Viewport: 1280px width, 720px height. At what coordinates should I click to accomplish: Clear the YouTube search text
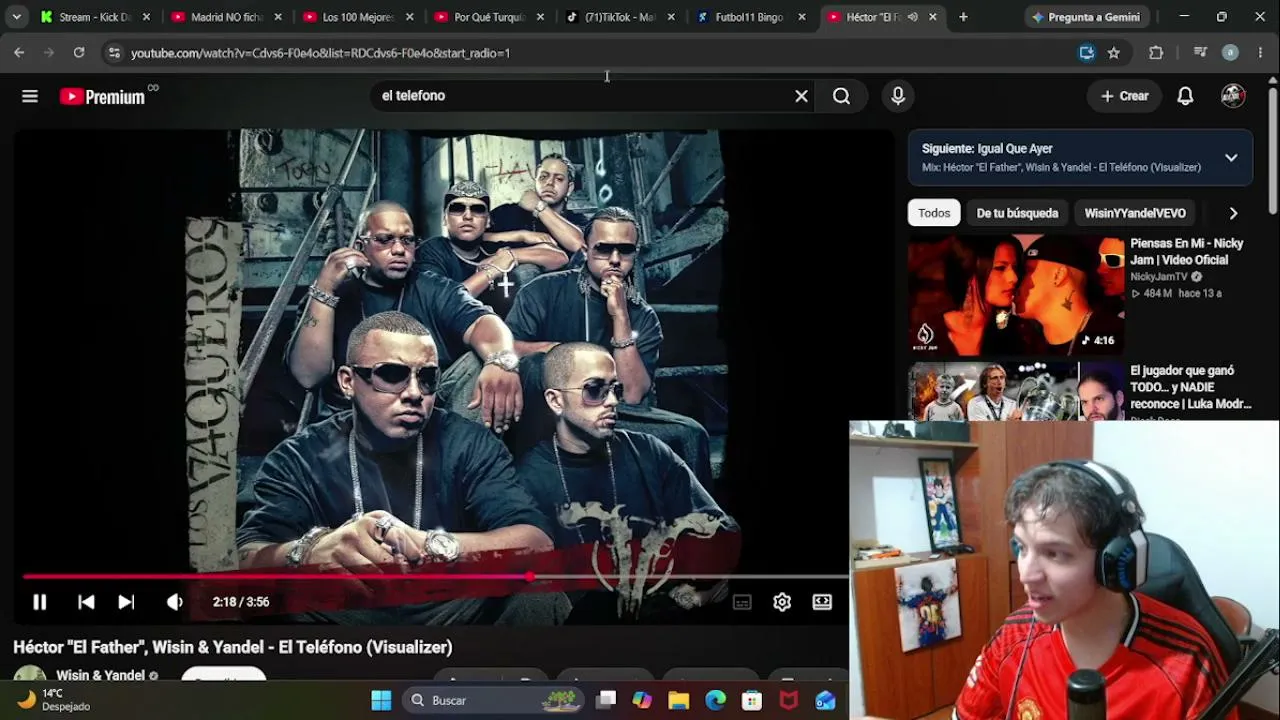click(x=801, y=96)
